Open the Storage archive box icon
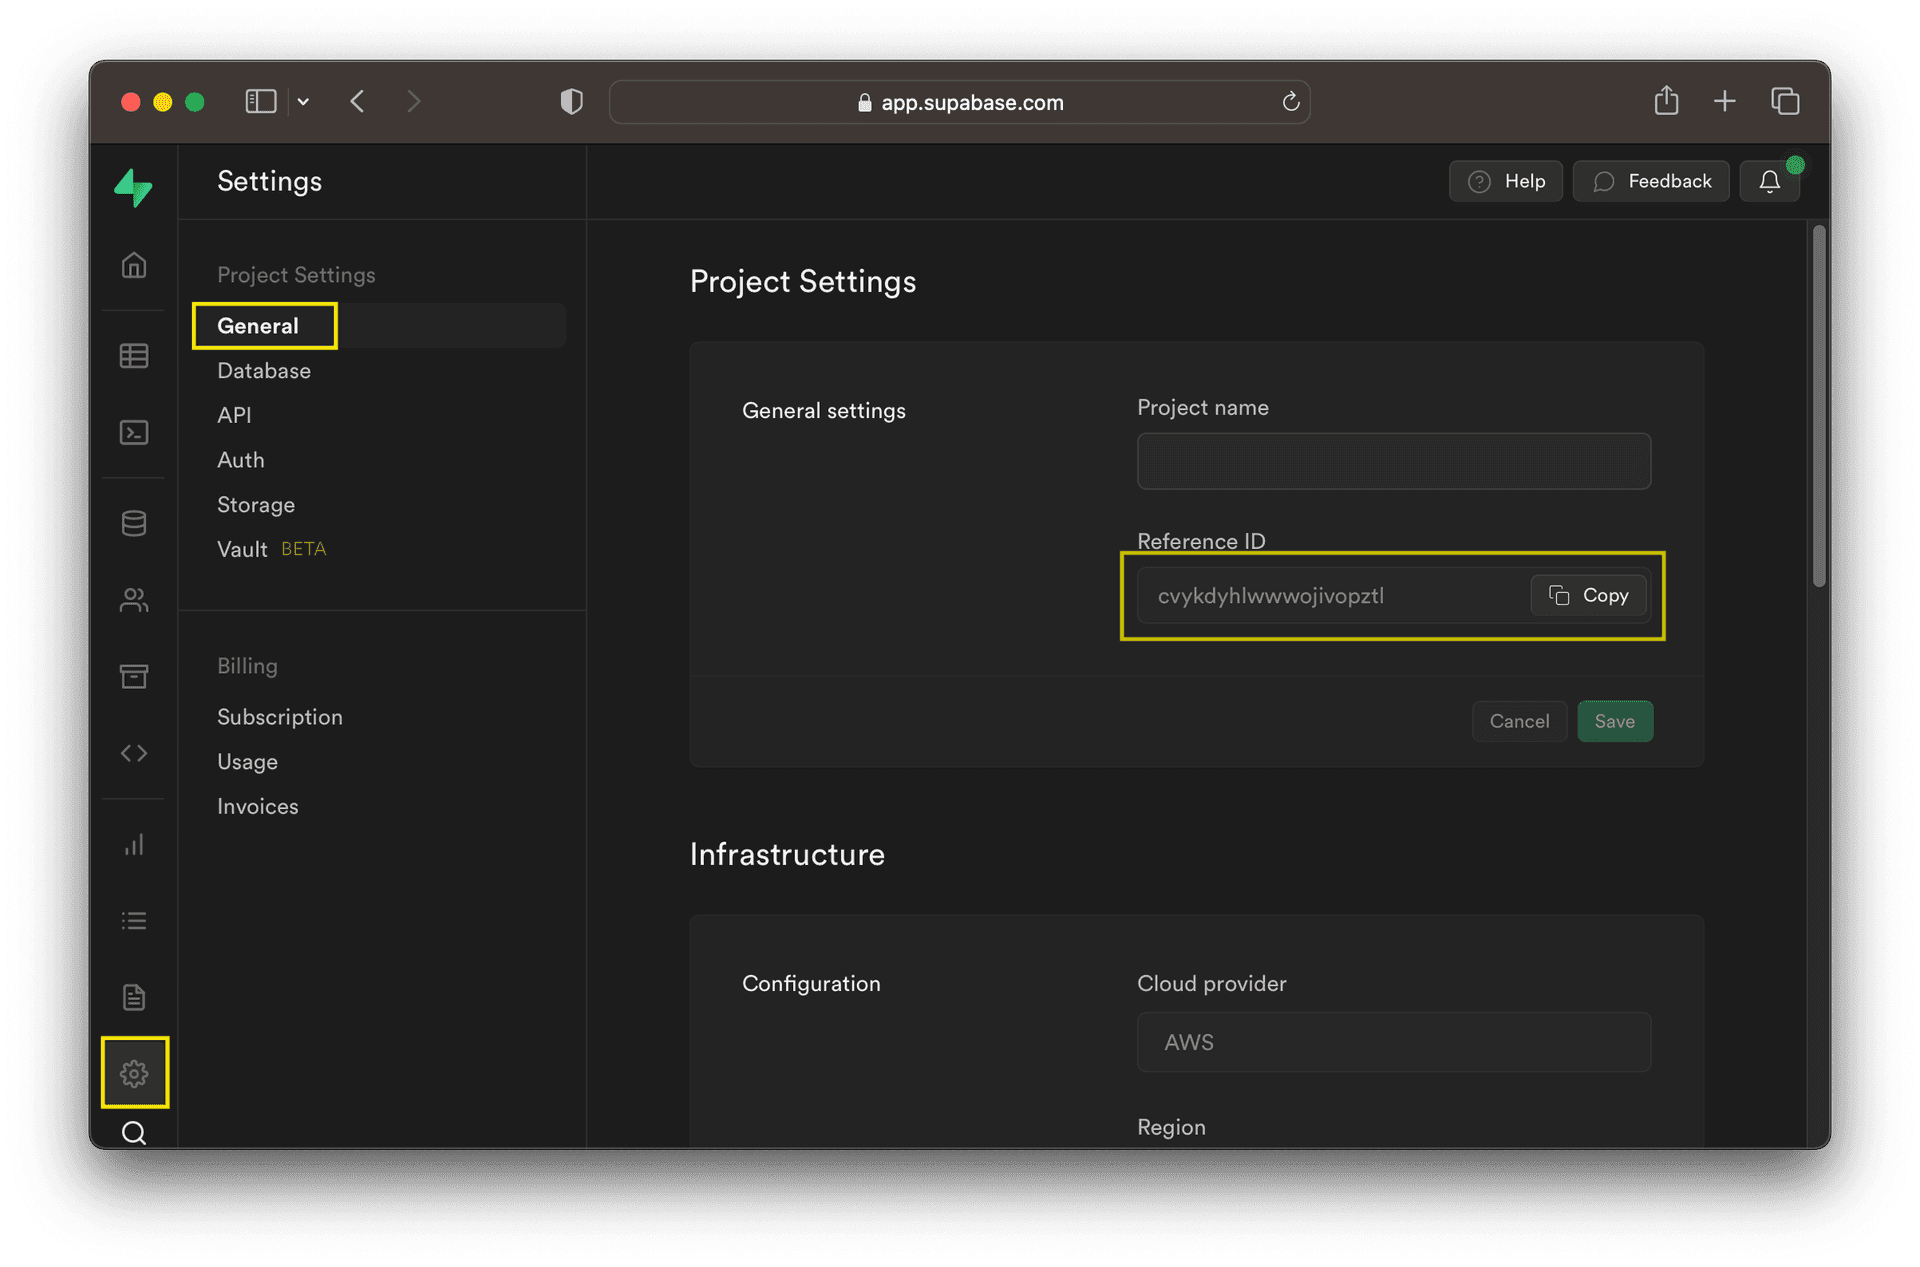Screen dimensions: 1920x1267 [x=134, y=677]
